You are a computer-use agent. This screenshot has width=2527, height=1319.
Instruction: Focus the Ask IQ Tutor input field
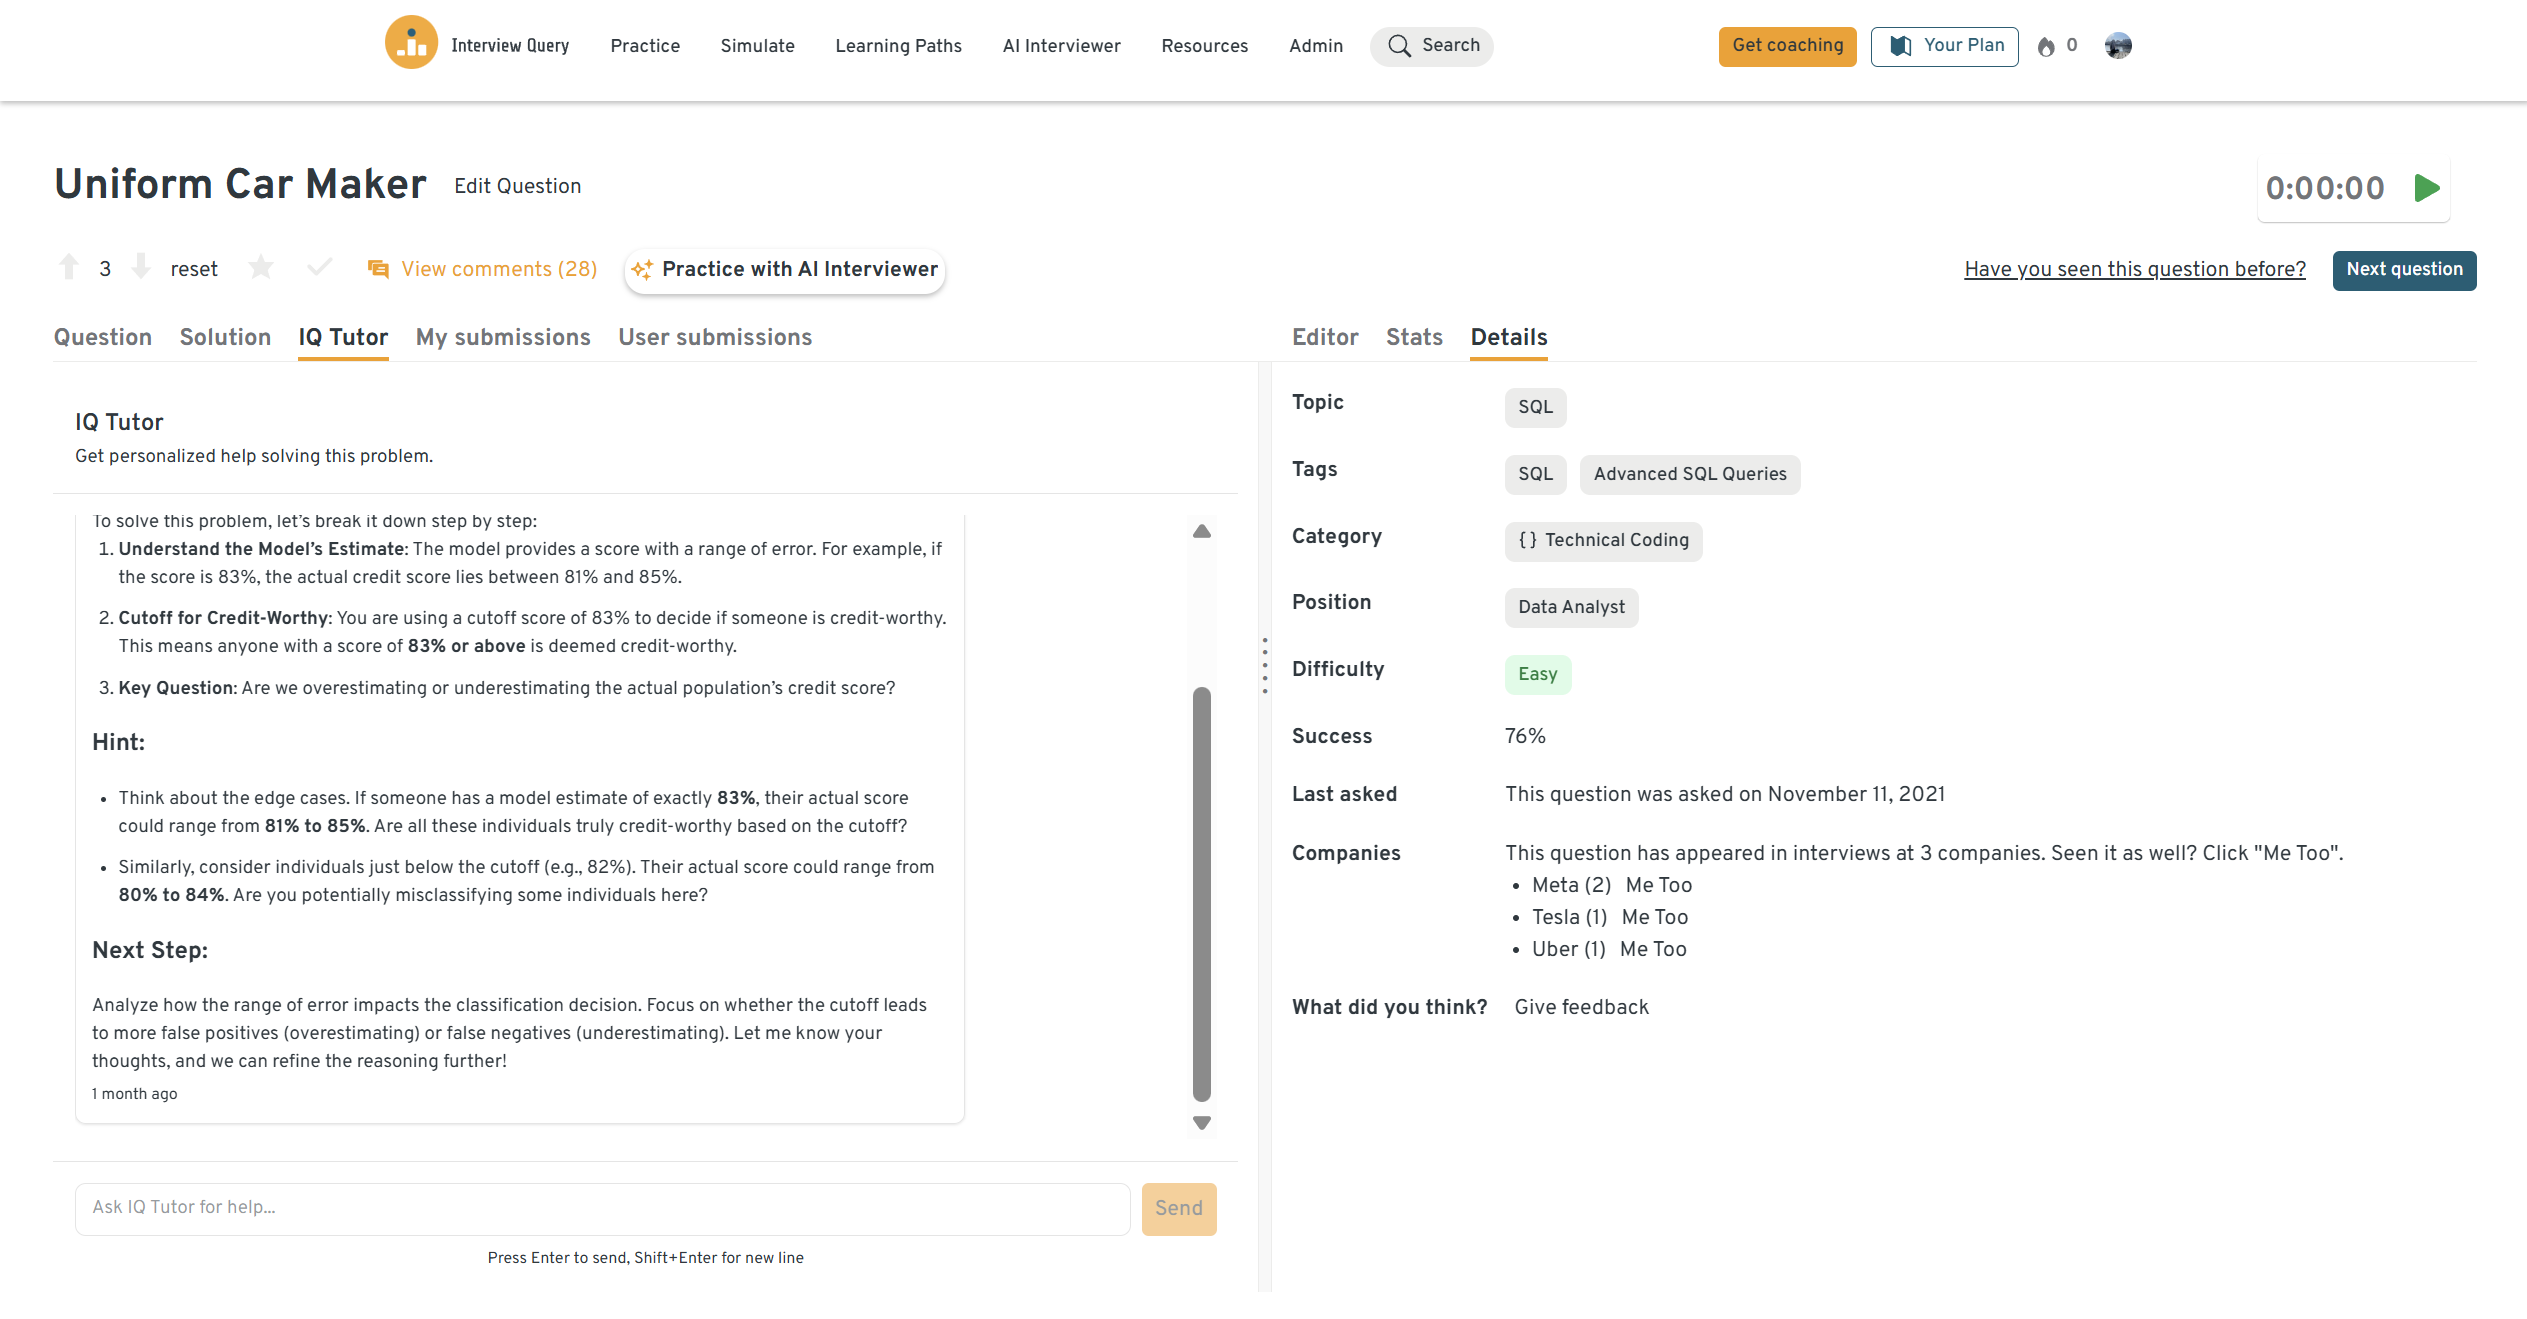[602, 1208]
